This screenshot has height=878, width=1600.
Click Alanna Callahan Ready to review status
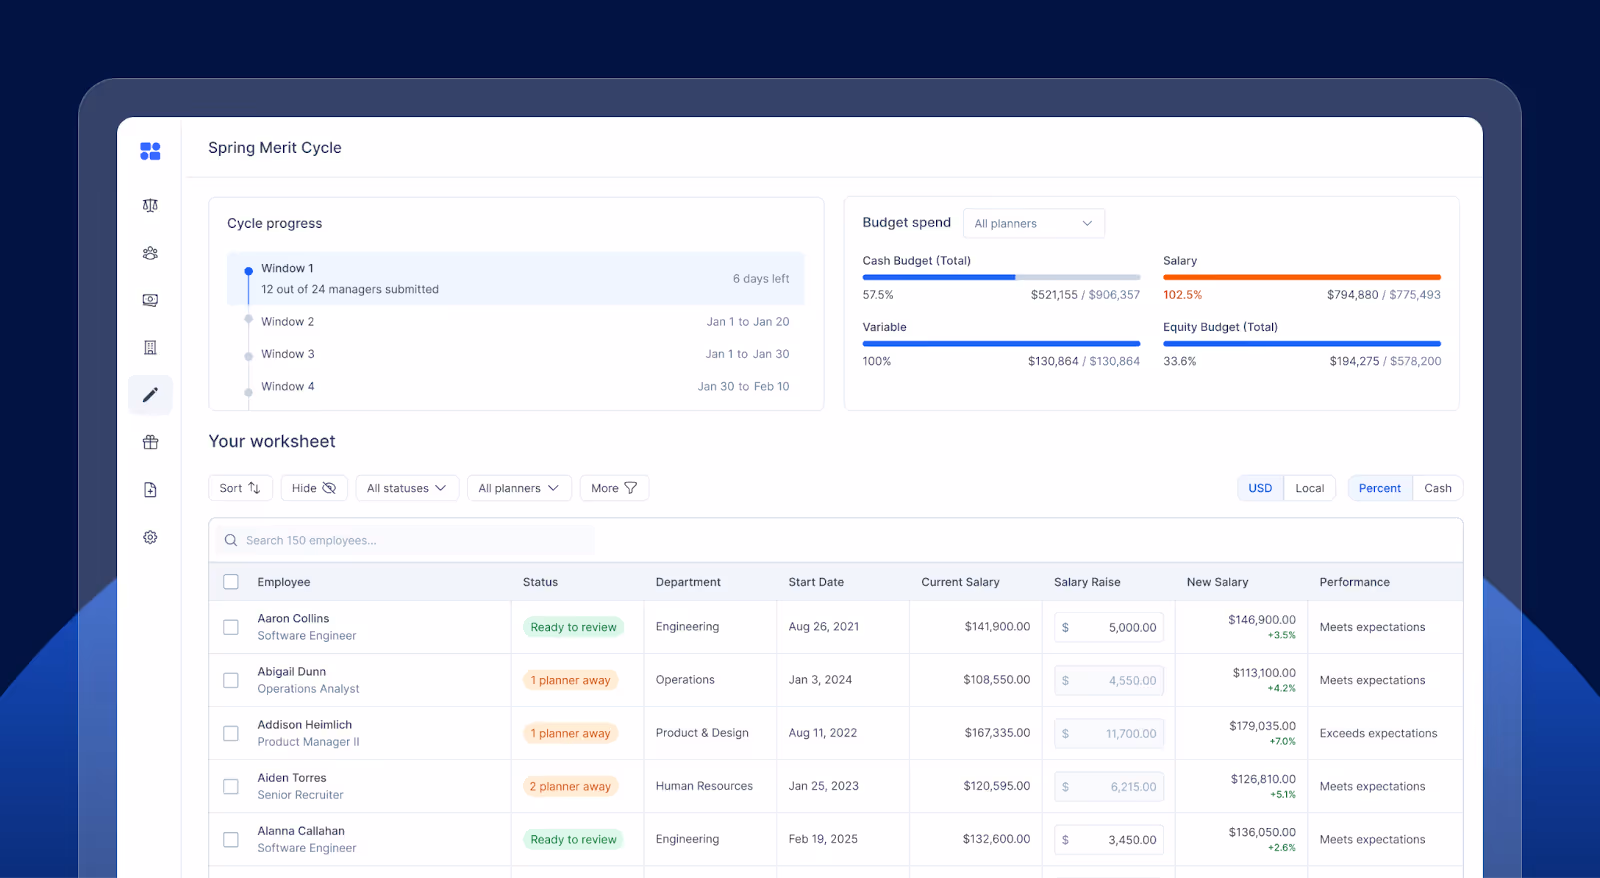pos(573,839)
